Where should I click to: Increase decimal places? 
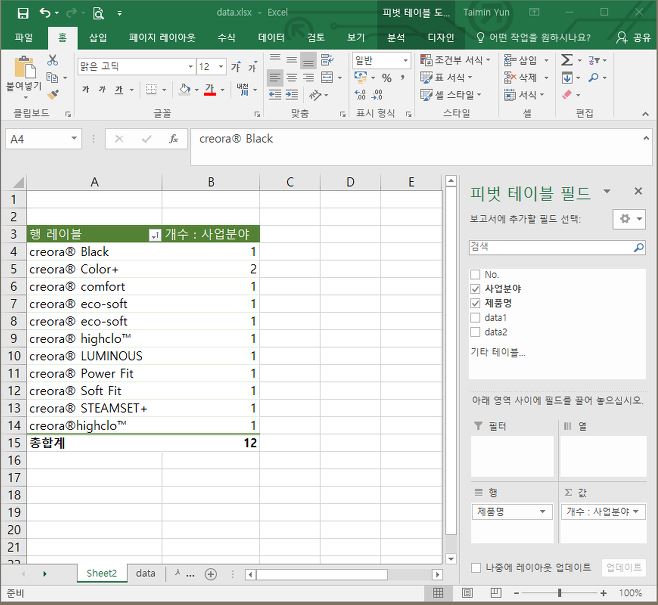pyautogui.click(x=360, y=95)
